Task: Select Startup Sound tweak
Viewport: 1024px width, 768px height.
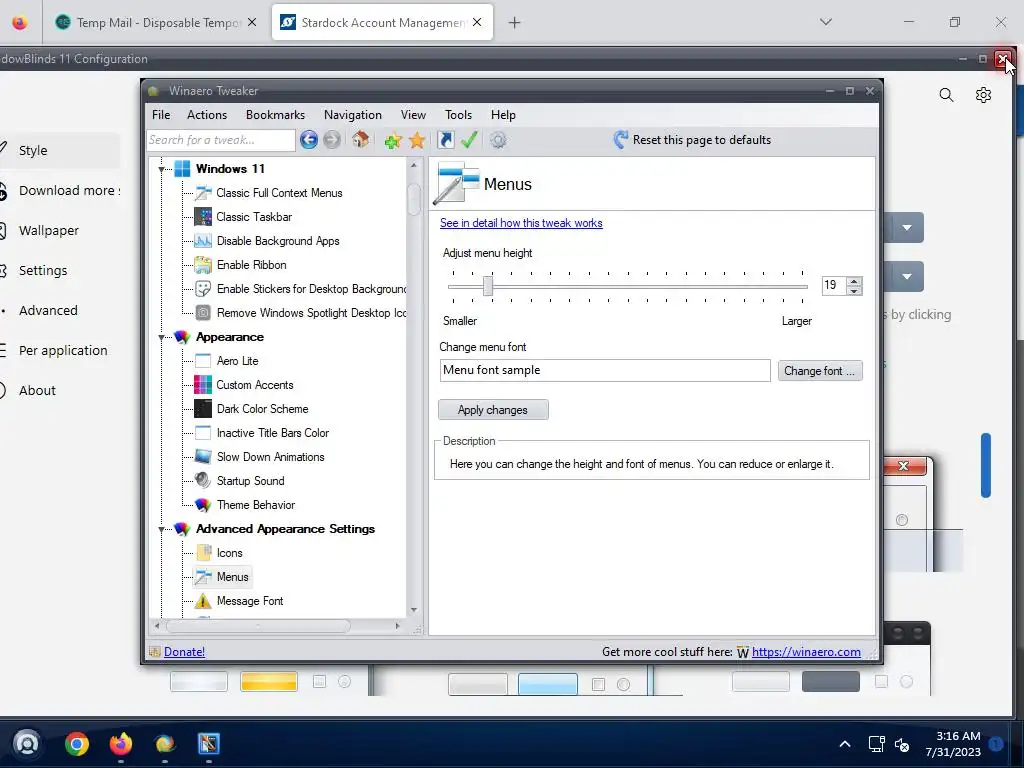Action: coord(240,481)
